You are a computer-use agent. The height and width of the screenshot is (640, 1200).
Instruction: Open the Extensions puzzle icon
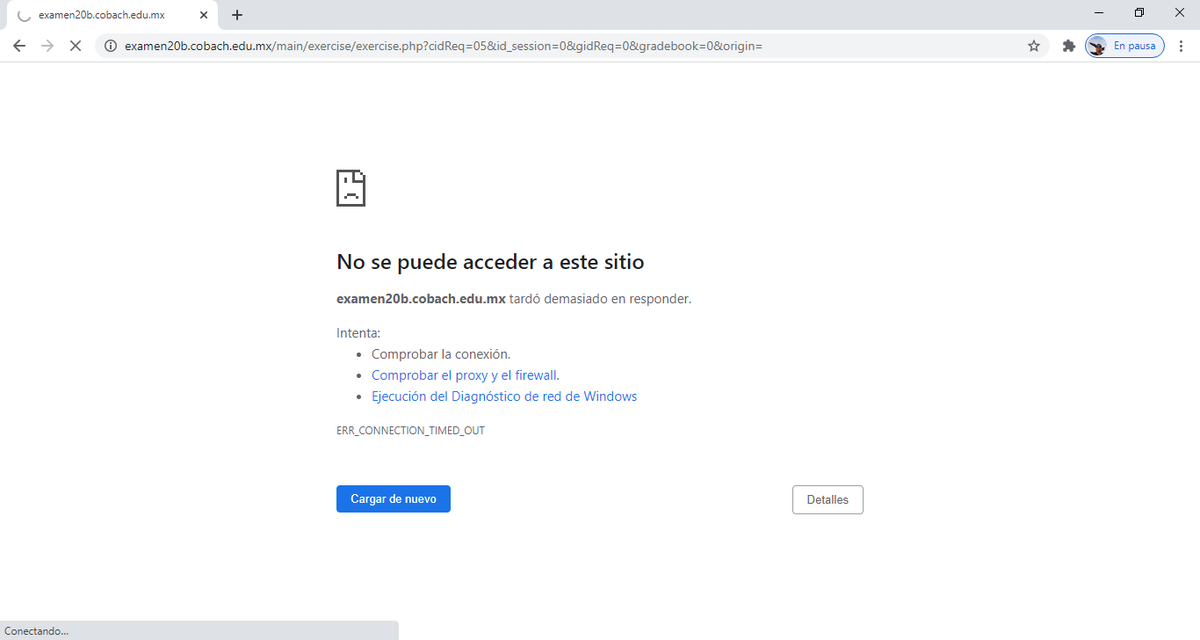[1068, 46]
